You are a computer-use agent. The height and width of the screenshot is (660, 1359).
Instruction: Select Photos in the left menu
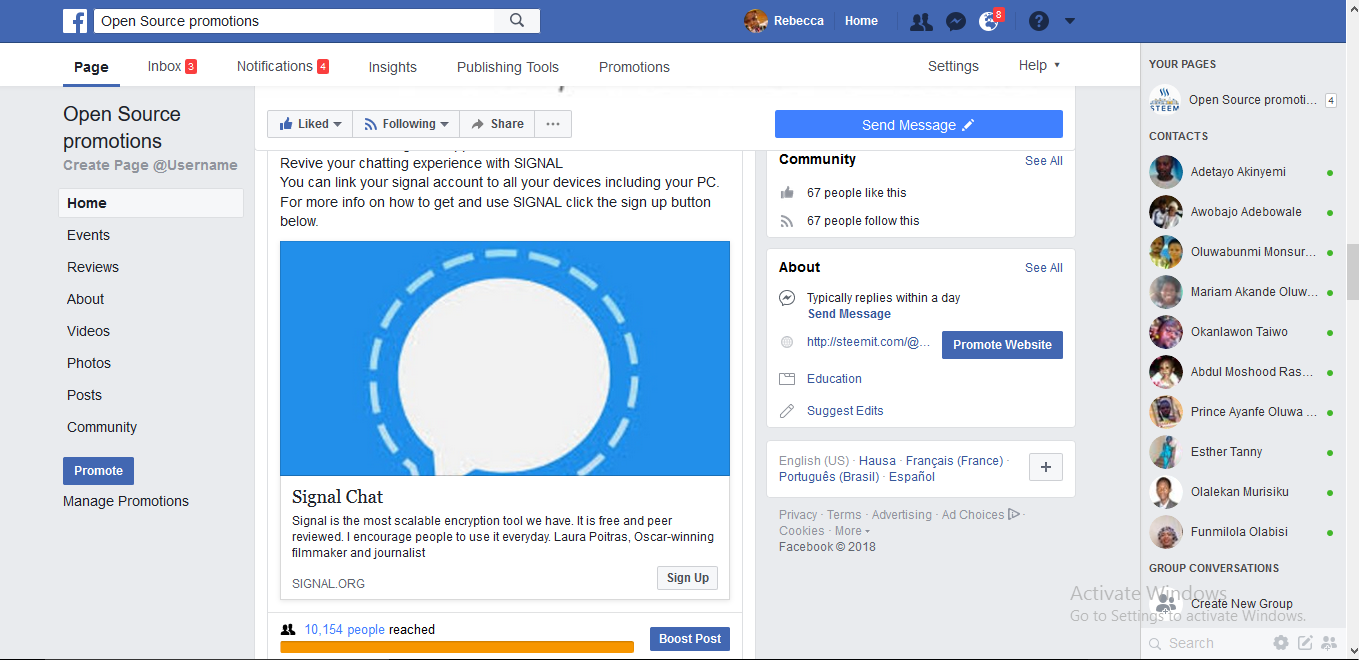coord(88,363)
